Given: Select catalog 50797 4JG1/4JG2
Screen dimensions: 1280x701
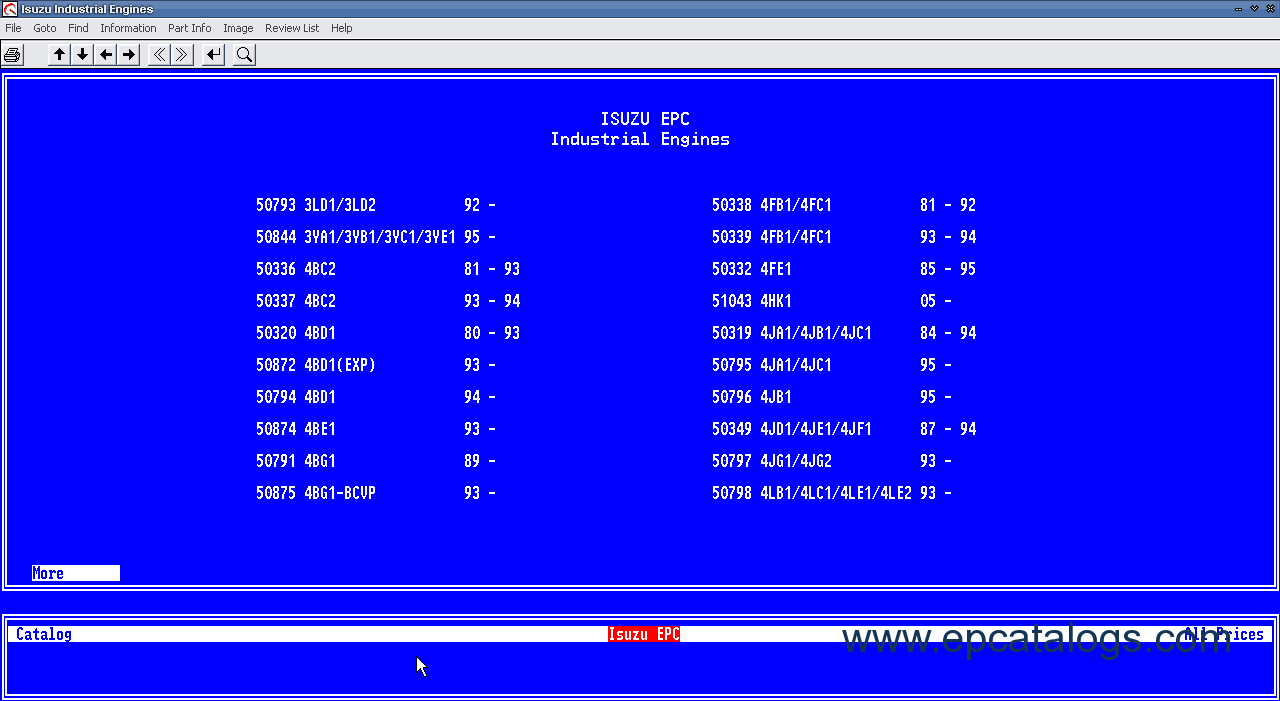Looking at the screenshot, I should [x=832, y=461].
